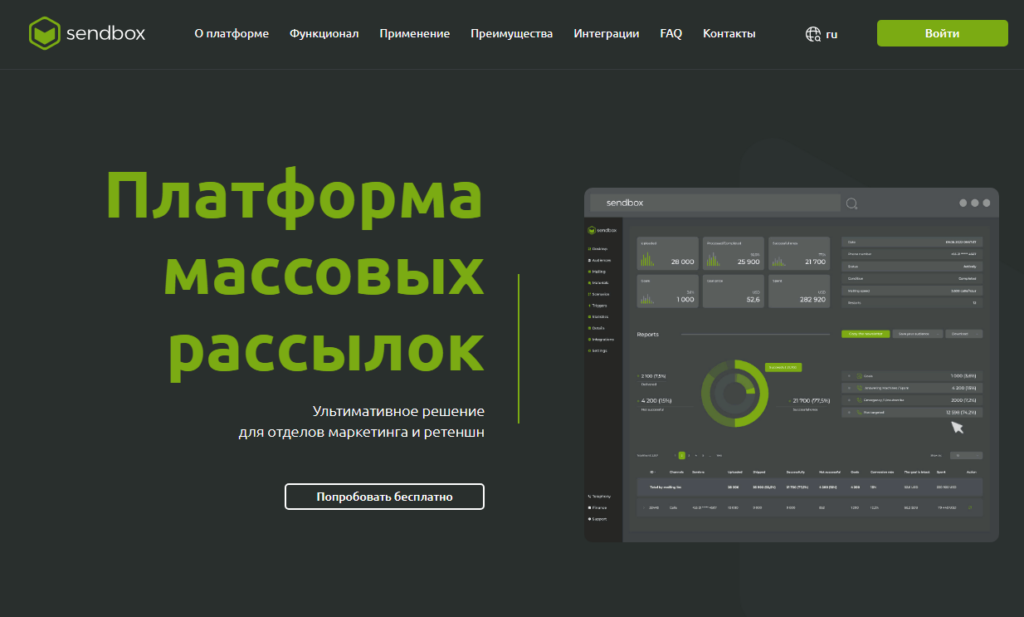
Task: Open 'Преимущества' navigation link
Action: tap(511, 33)
